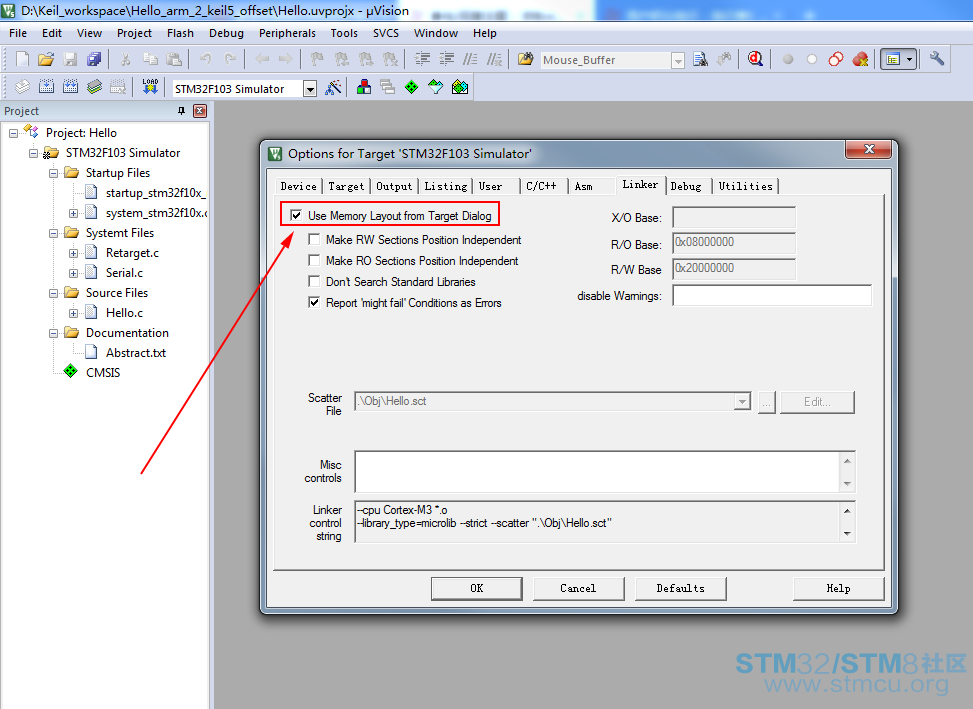Click the Select Software Packs icon

[436, 87]
